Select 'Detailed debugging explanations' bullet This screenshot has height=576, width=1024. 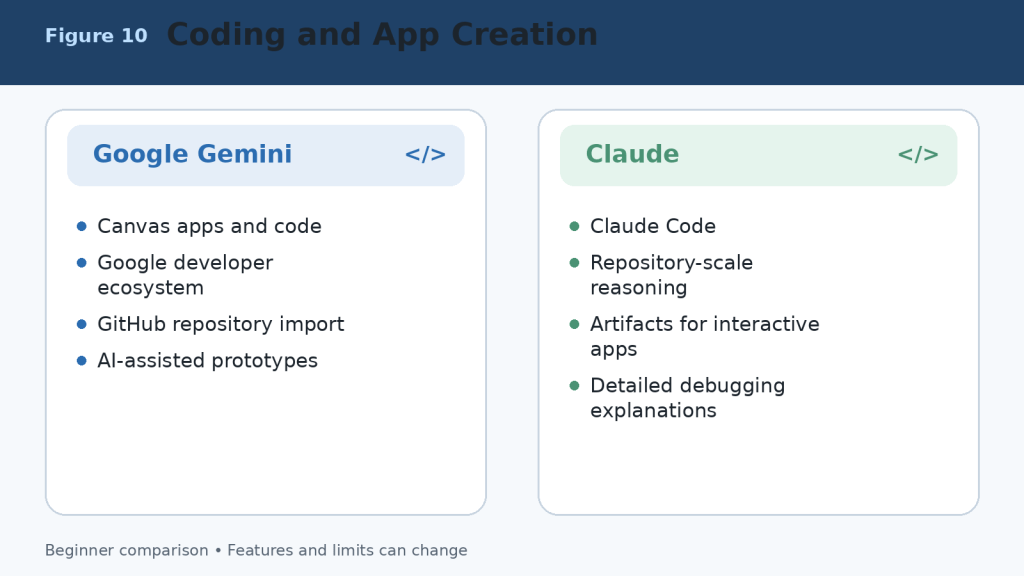click(687, 398)
